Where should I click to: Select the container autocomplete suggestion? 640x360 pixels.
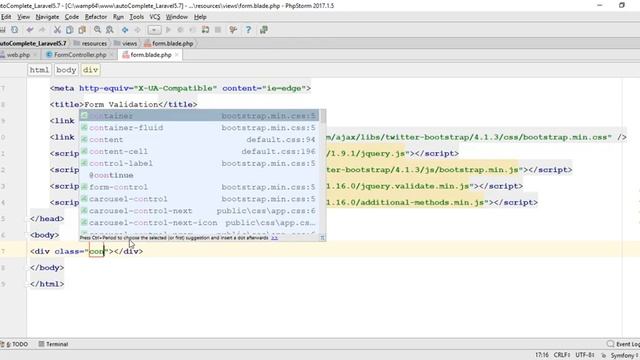(199, 116)
